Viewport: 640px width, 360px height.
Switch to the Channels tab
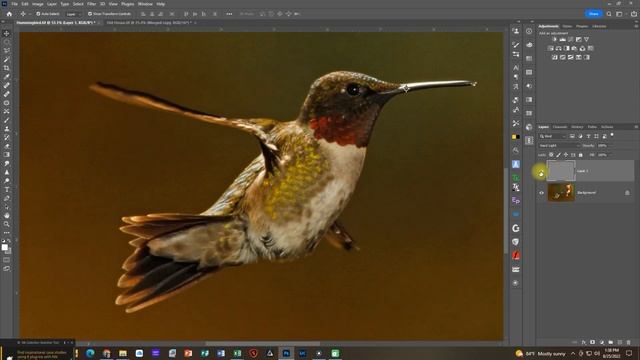[x=560, y=127]
